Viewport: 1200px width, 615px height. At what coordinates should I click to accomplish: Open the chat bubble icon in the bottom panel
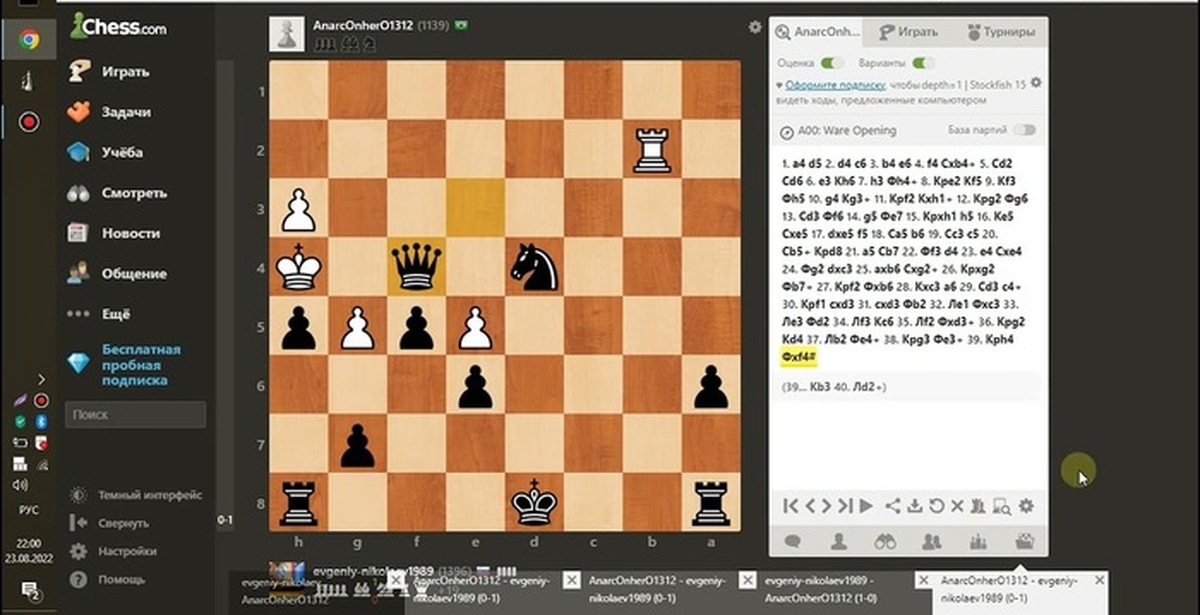(792, 541)
